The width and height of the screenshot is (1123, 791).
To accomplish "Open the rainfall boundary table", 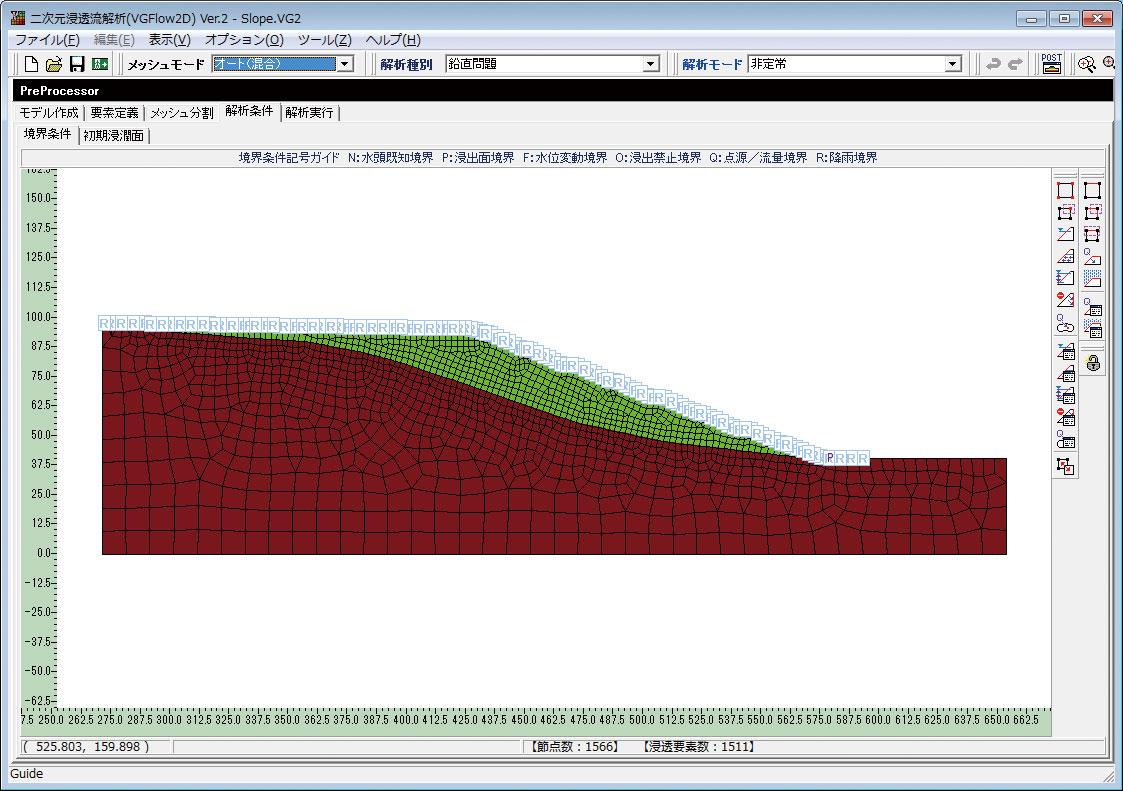I will pyautogui.click(x=1092, y=329).
